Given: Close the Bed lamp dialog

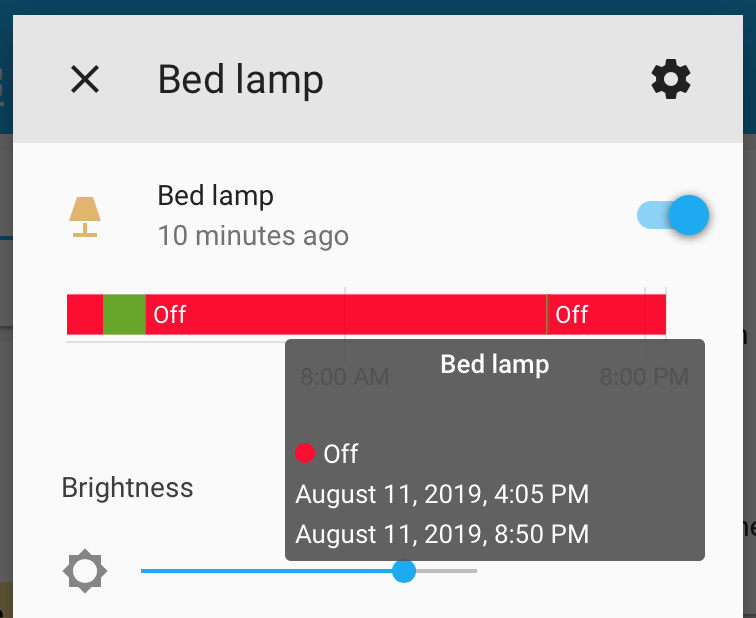Looking at the screenshot, I should point(85,79).
